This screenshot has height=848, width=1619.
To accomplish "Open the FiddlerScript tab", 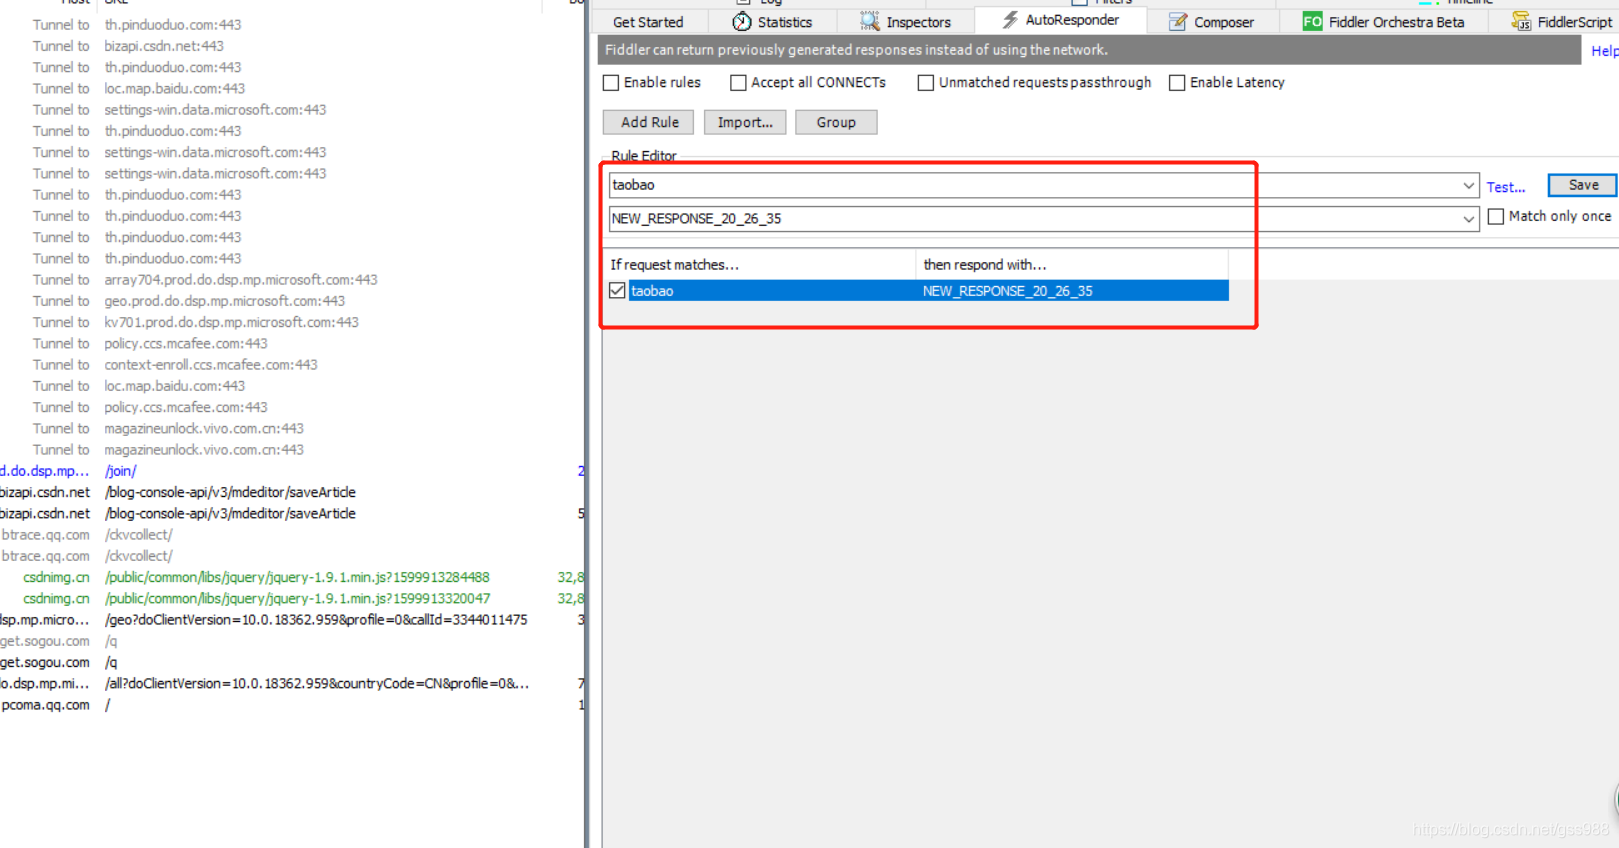I will click(1561, 22).
